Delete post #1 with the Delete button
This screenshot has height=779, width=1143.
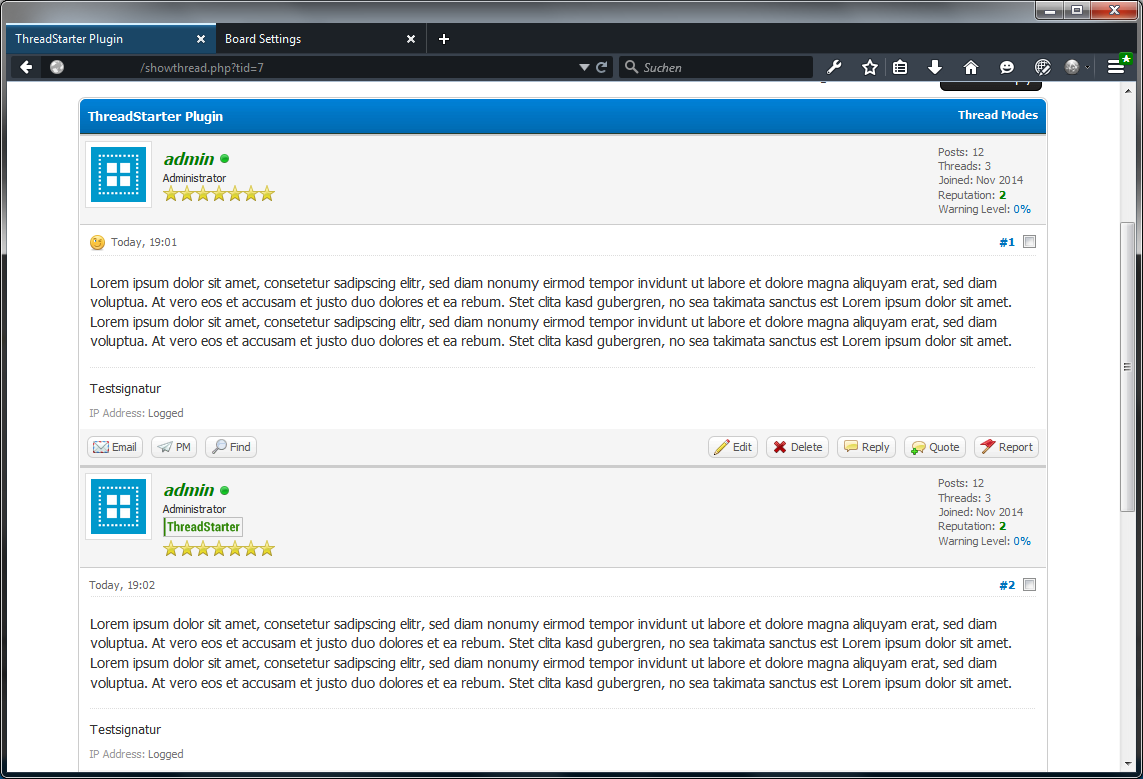click(797, 447)
